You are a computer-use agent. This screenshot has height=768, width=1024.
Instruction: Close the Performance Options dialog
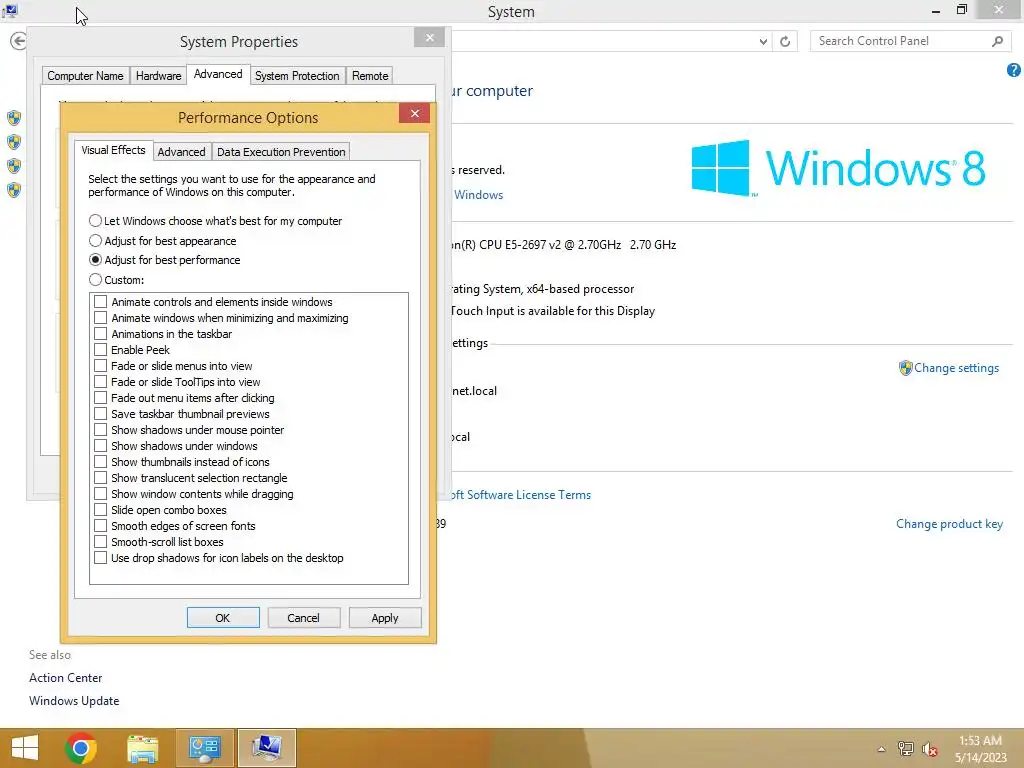[415, 114]
